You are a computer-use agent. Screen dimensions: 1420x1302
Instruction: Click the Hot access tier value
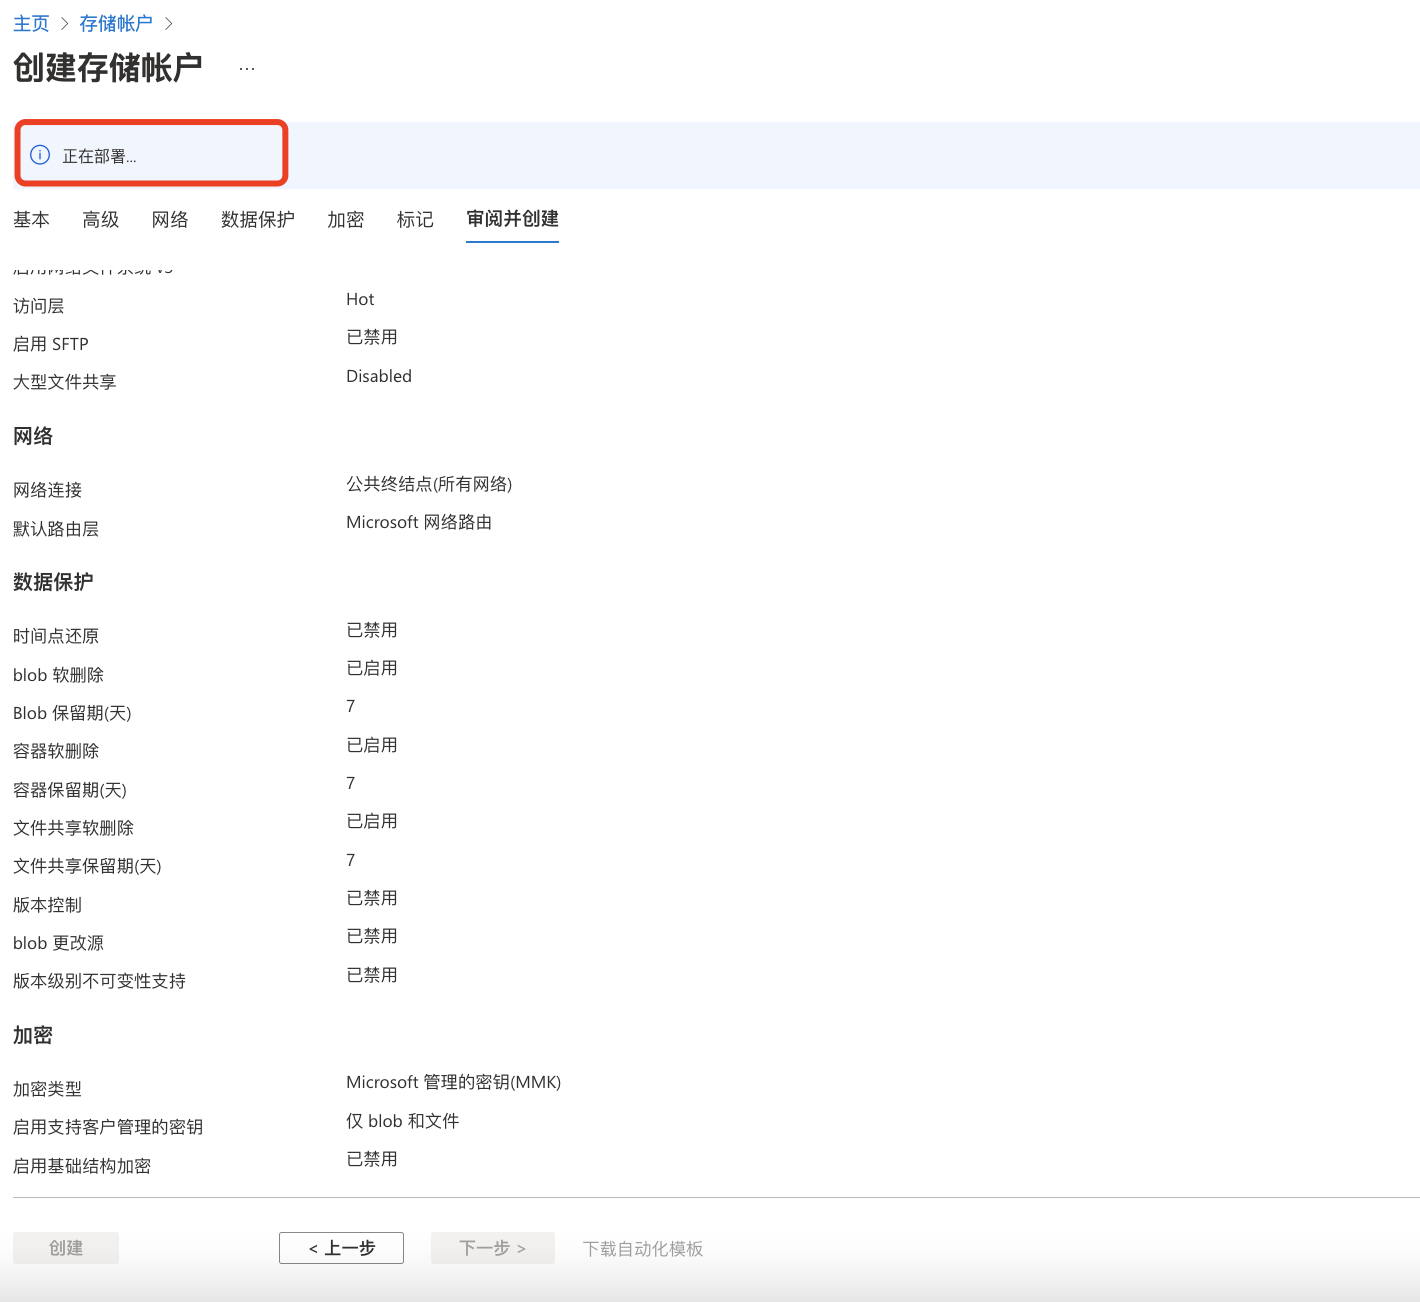point(360,299)
